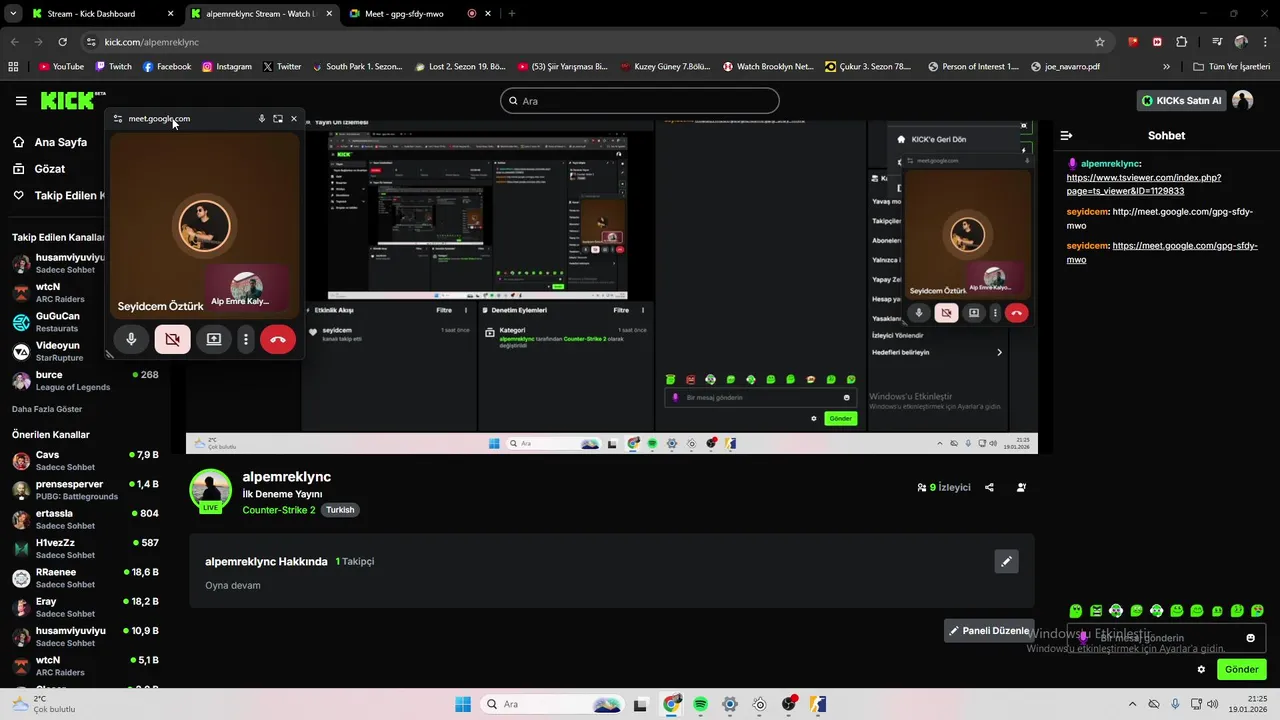The image size is (1280, 720).
Task: Open underlined meet.google.com link in chat
Action: pos(1162,252)
